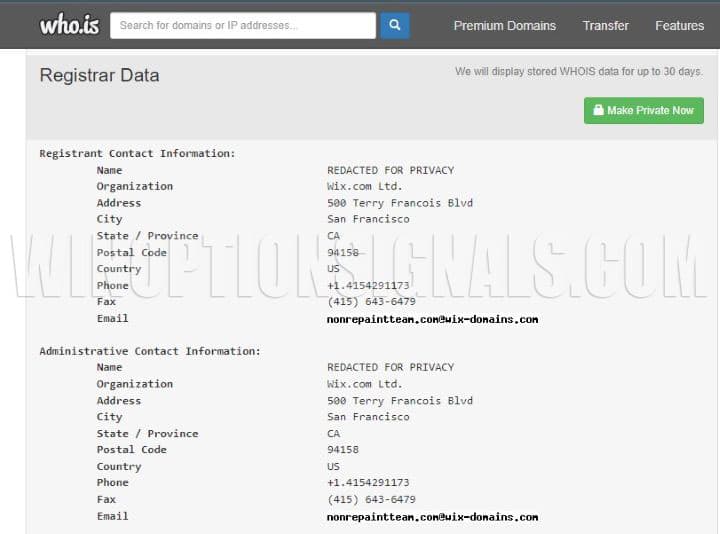Click the Registrant postal code 94158
This screenshot has height=534, width=720.
tap(342, 252)
